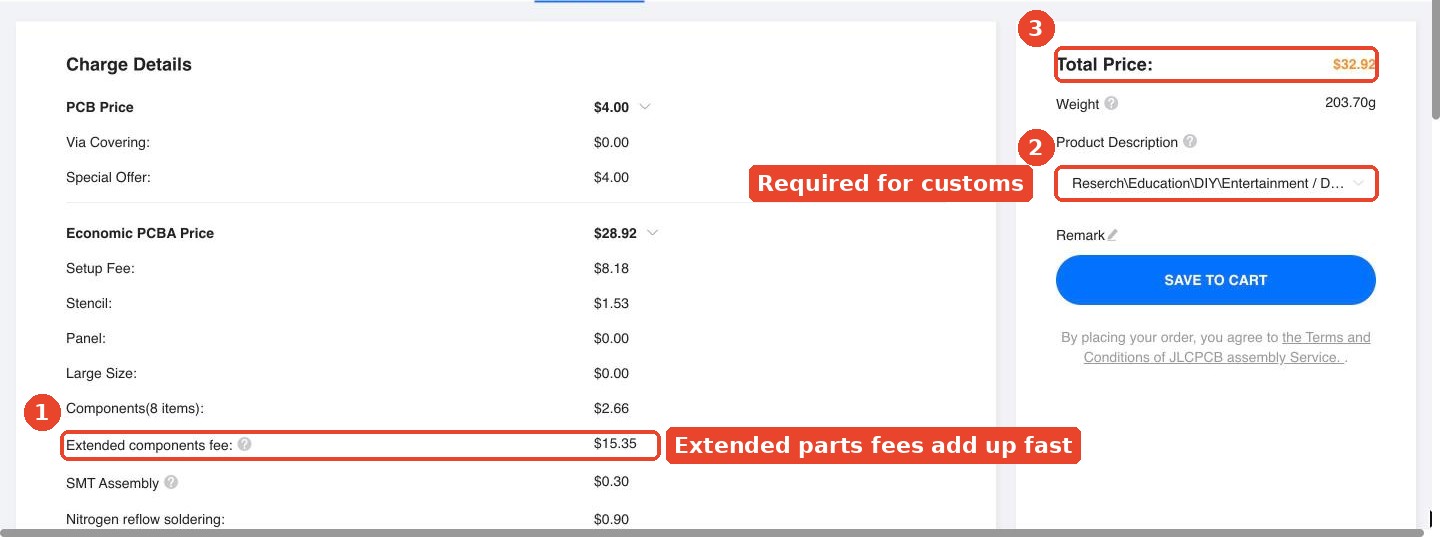Collapse the PCB Price section chevron
Image resolution: width=1440 pixels, height=537 pixels.
[x=644, y=107]
